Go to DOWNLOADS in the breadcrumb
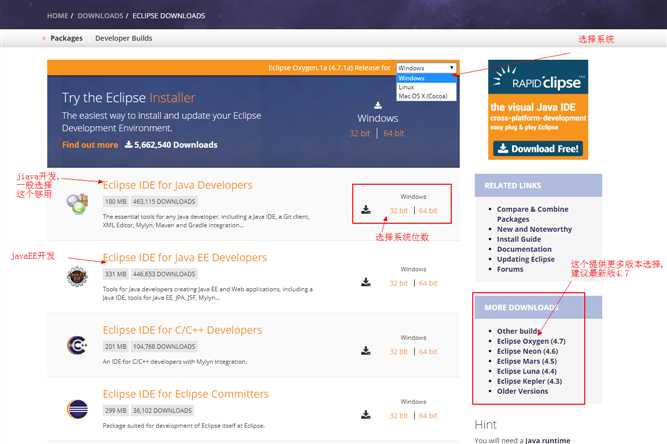The image size is (667, 444). [x=100, y=16]
